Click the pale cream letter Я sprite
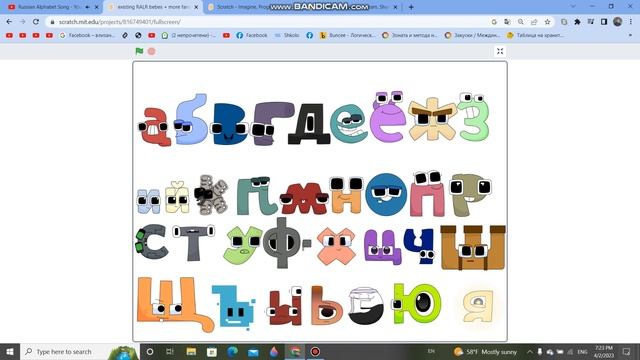This screenshot has width=640, height=360. point(478,306)
